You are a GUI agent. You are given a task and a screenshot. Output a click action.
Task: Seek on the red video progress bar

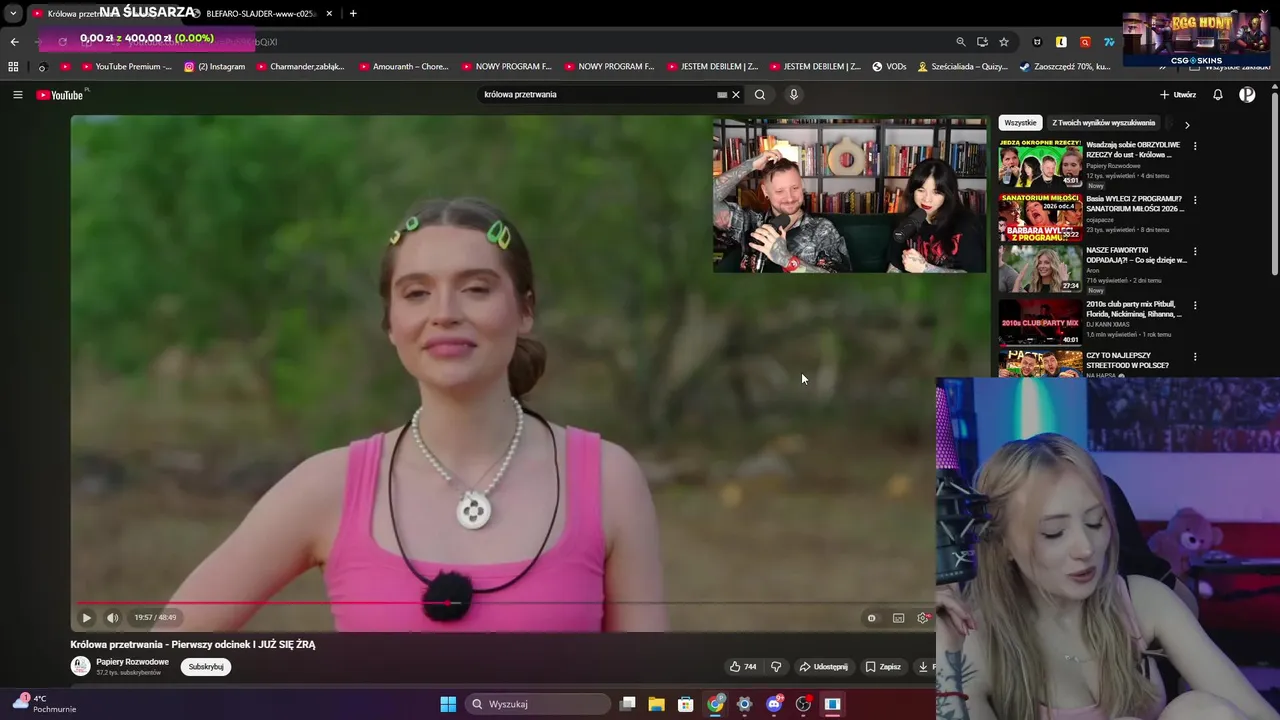pyautogui.click(x=505, y=603)
